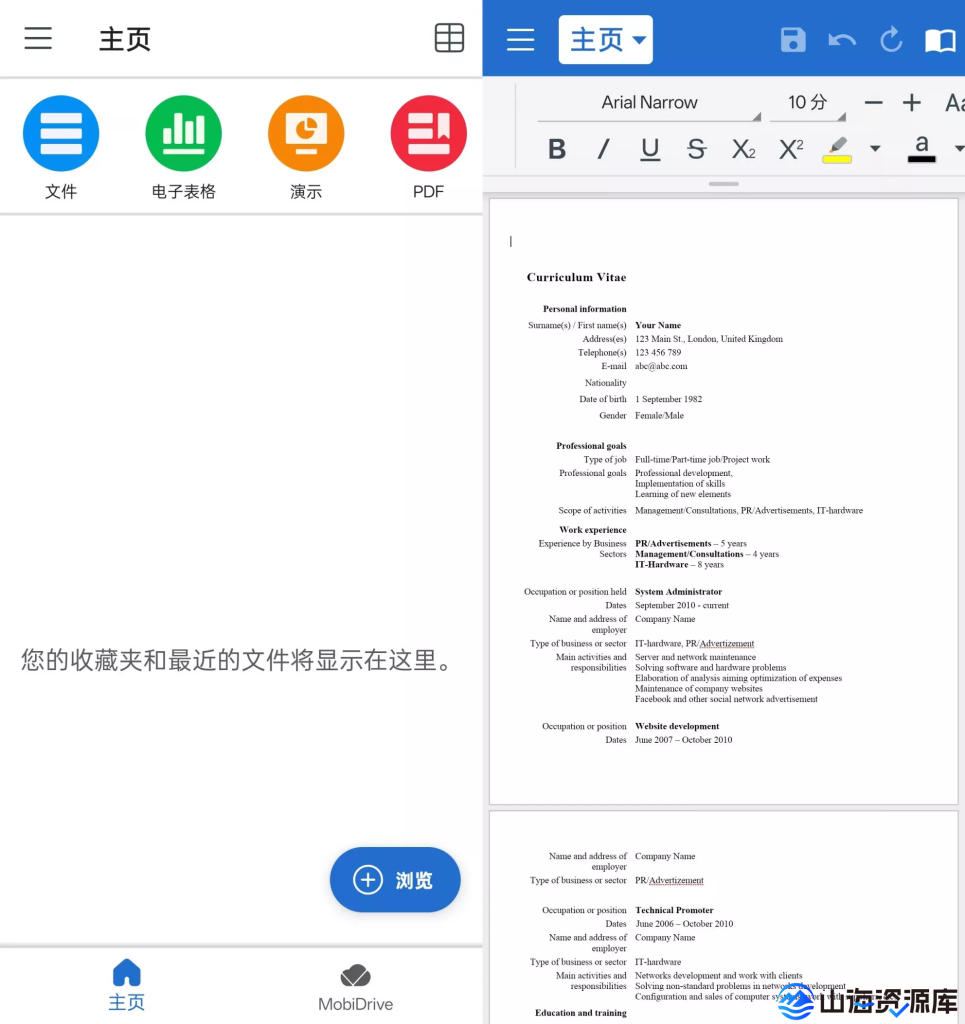This screenshot has width=965, height=1024.
Task: Redo the last edit
Action: coord(890,40)
